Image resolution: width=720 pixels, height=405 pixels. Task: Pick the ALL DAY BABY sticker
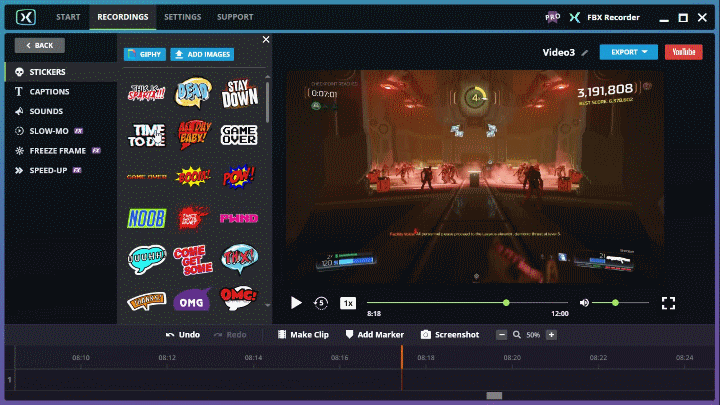pos(193,135)
